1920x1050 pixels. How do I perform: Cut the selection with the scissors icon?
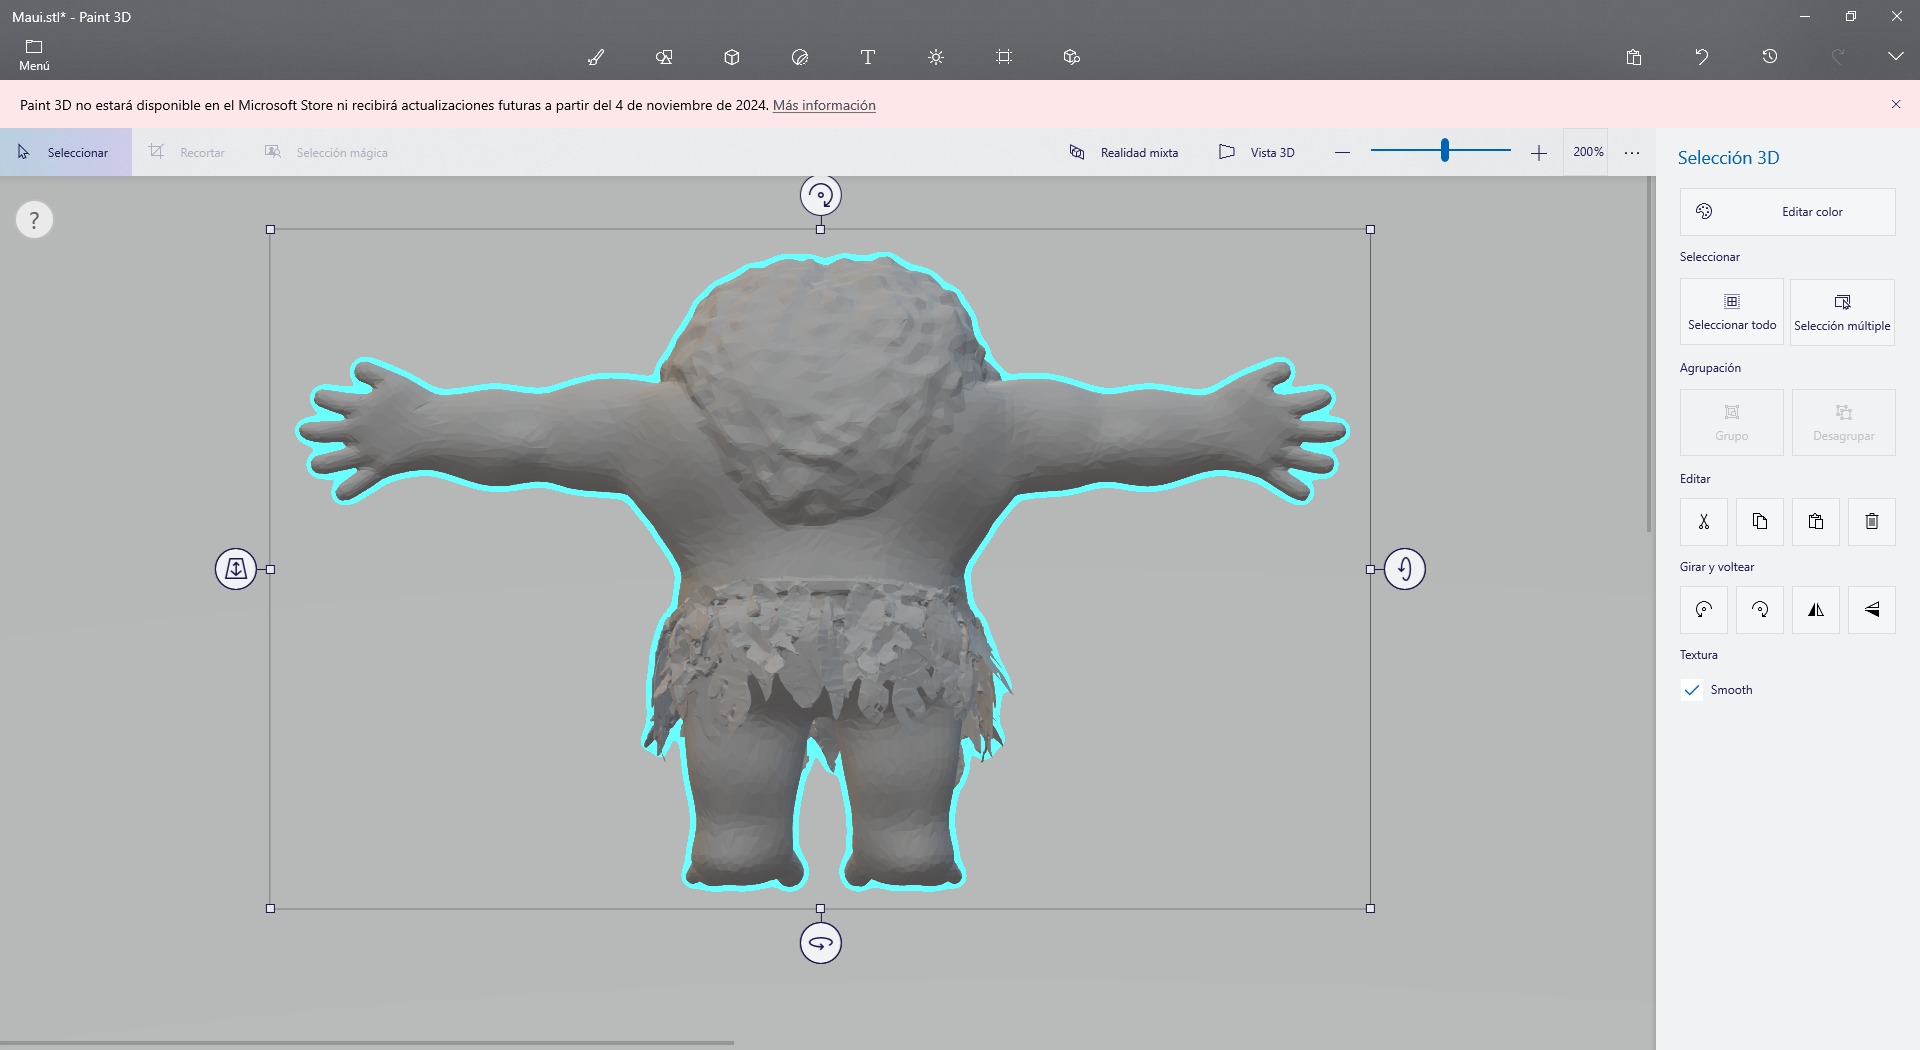[x=1704, y=521]
